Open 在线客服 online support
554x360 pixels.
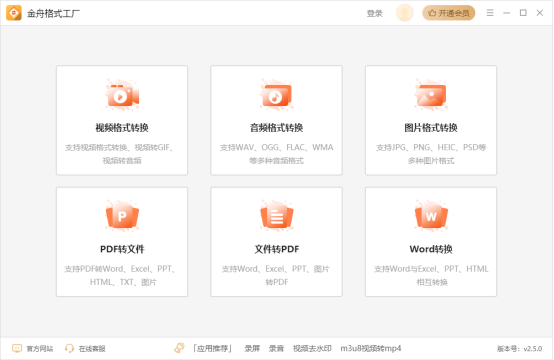pyautogui.click(x=92, y=349)
